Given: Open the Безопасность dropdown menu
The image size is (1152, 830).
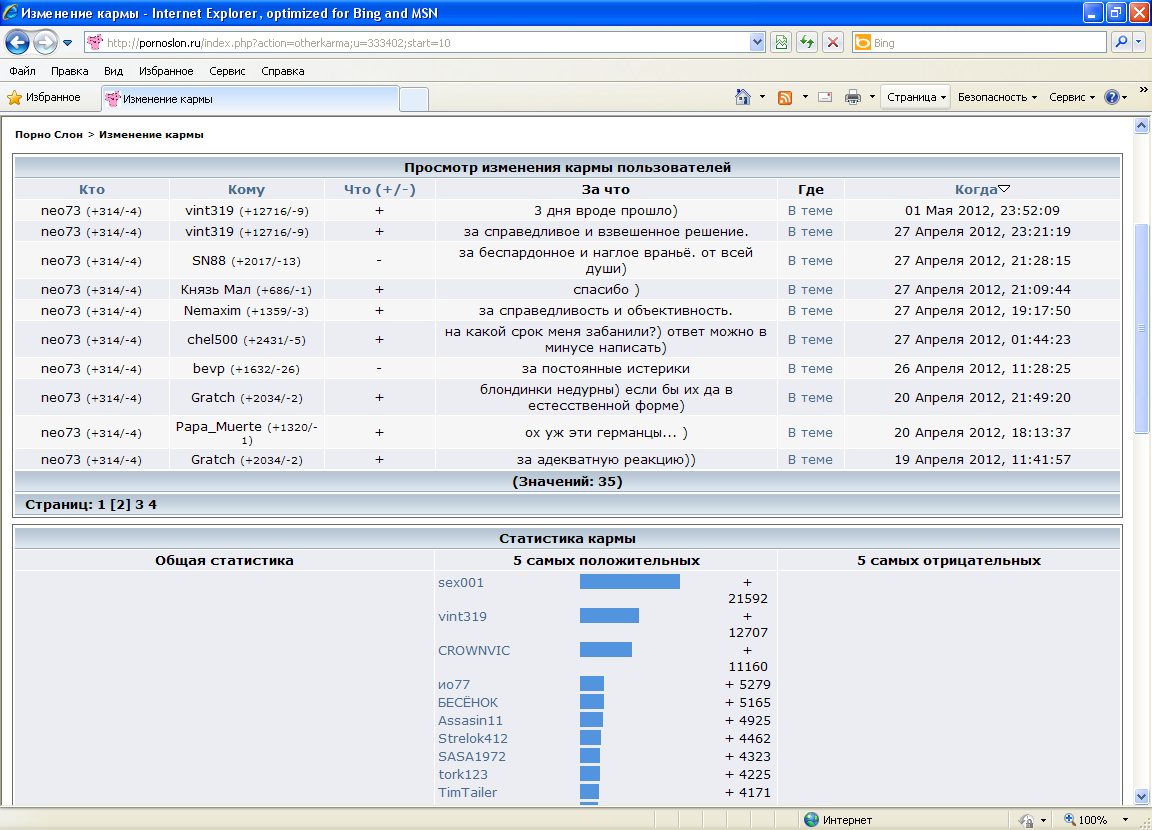Looking at the screenshot, I should tap(997, 97).
